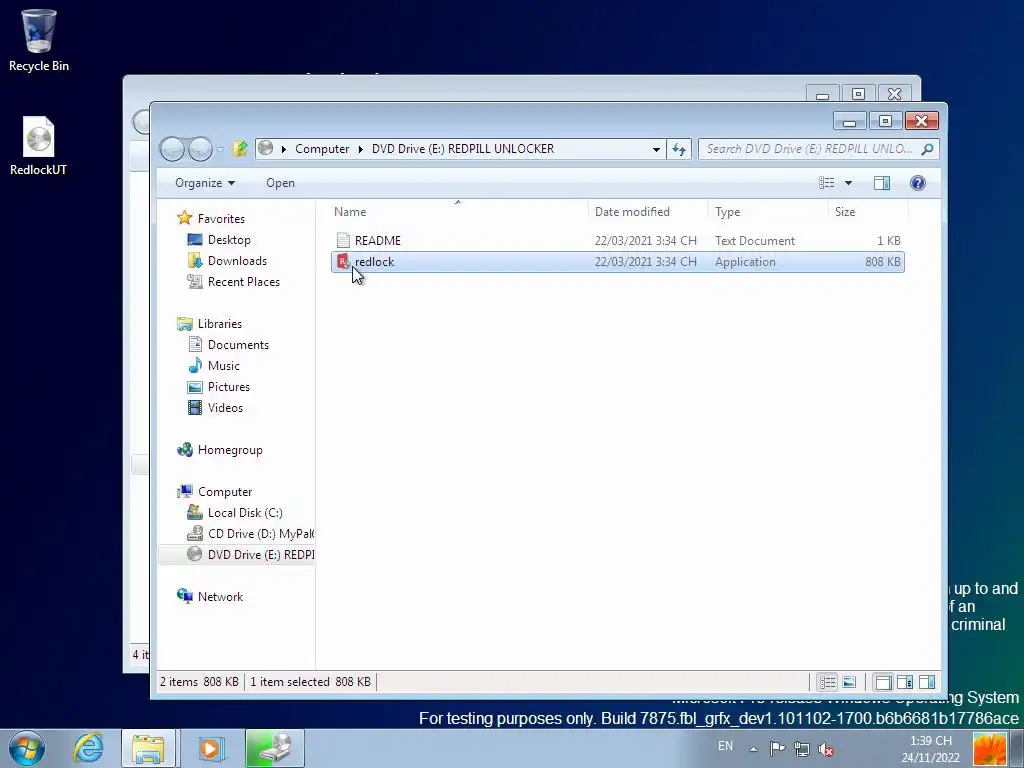
Task: Open the Help button
Action: point(918,183)
